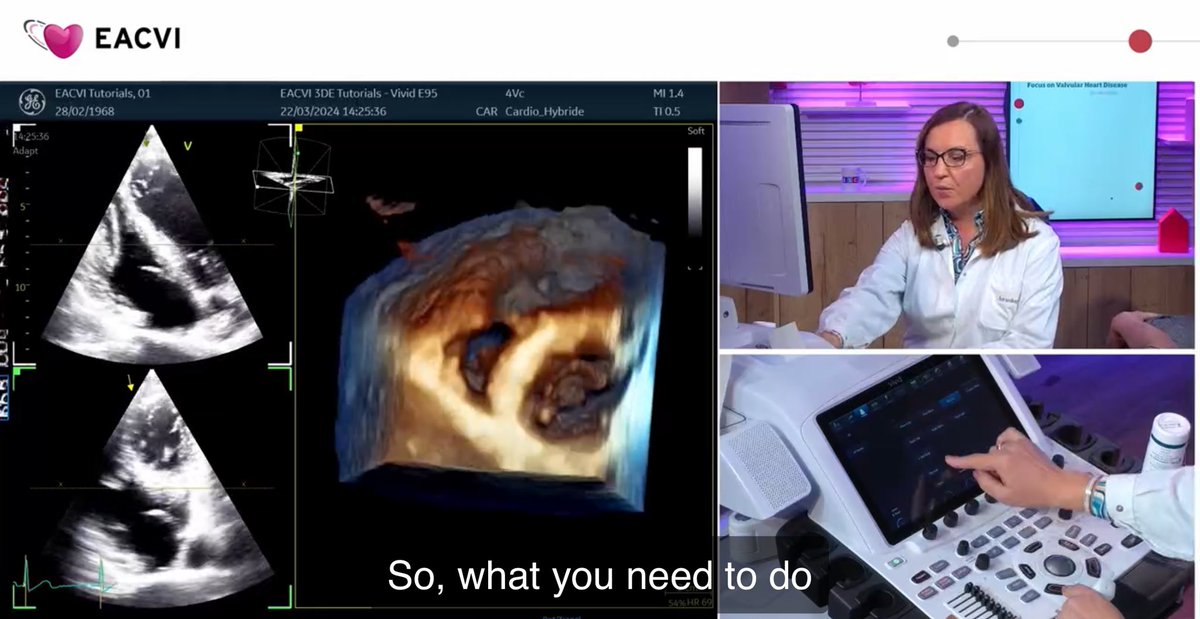
Task: Click the subtitle "So, what you need to do"
Action: (x=599, y=575)
